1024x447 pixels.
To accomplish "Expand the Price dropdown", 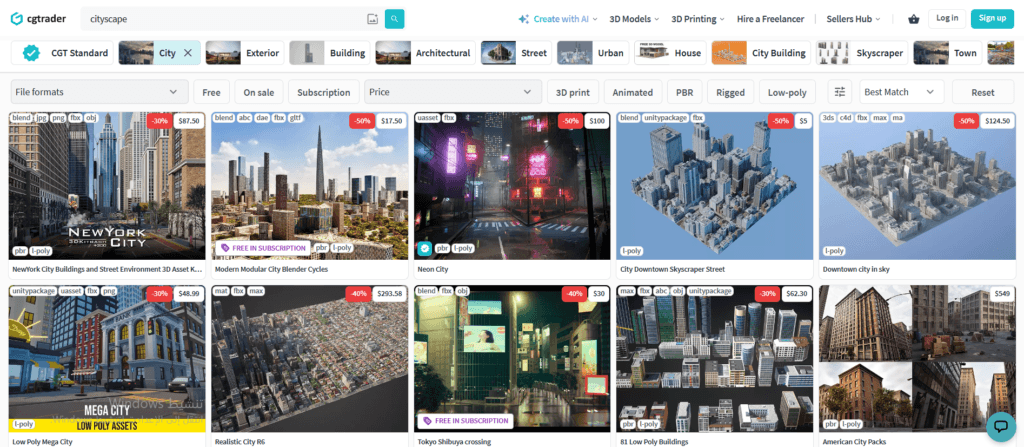I will click(453, 92).
